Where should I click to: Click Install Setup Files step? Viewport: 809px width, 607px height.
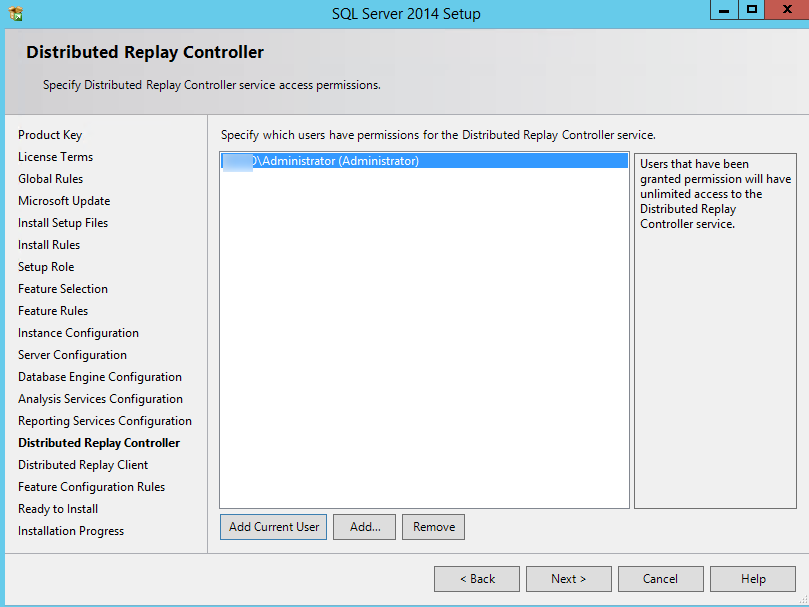(63, 223)
